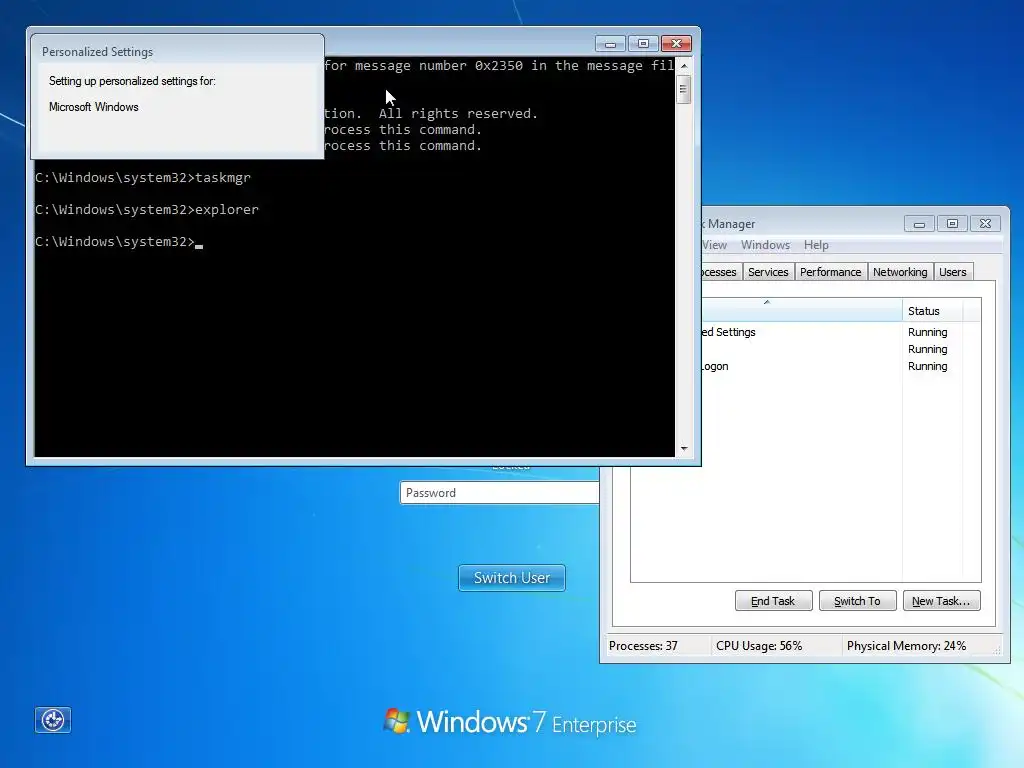The image size is (1024, 768).
Task: Click the sort arrow on the Task column header
Action: 767,302
